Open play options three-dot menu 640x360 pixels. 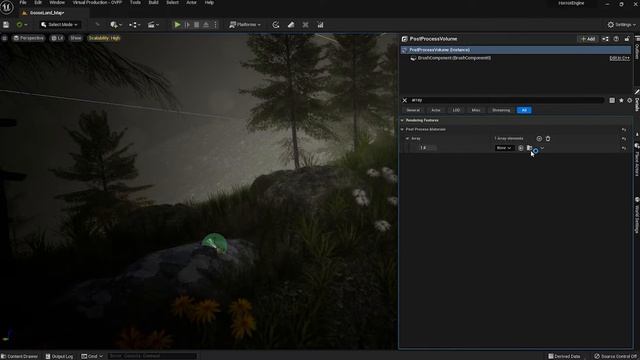point(216,25)
